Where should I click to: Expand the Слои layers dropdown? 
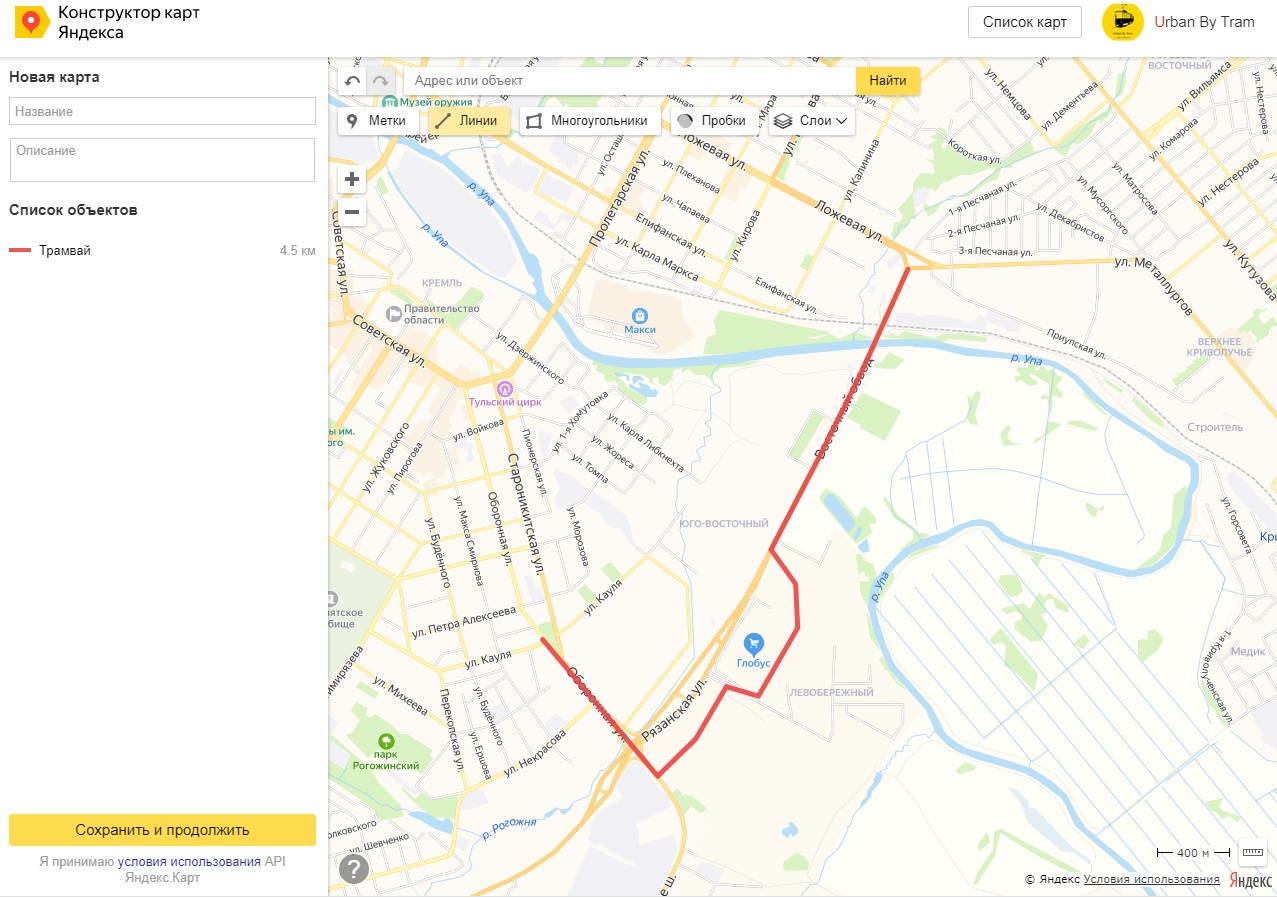[812, 121]
